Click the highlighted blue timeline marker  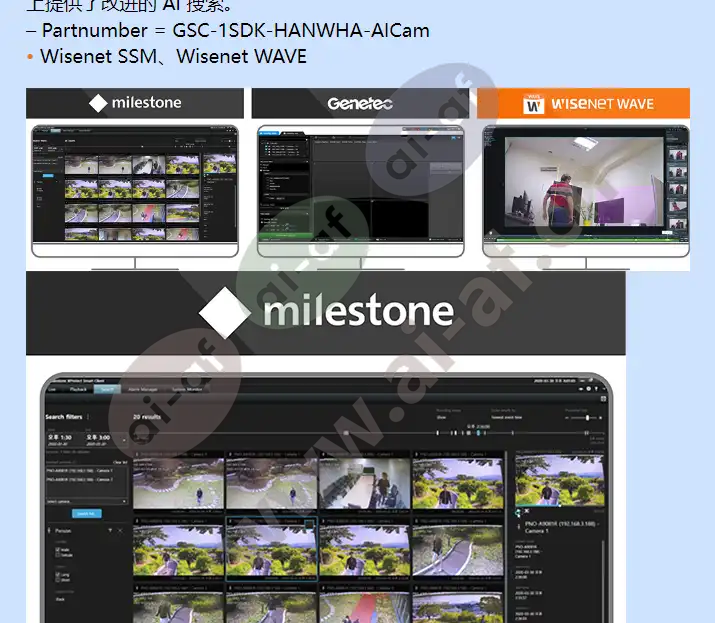tap(478, 432)
